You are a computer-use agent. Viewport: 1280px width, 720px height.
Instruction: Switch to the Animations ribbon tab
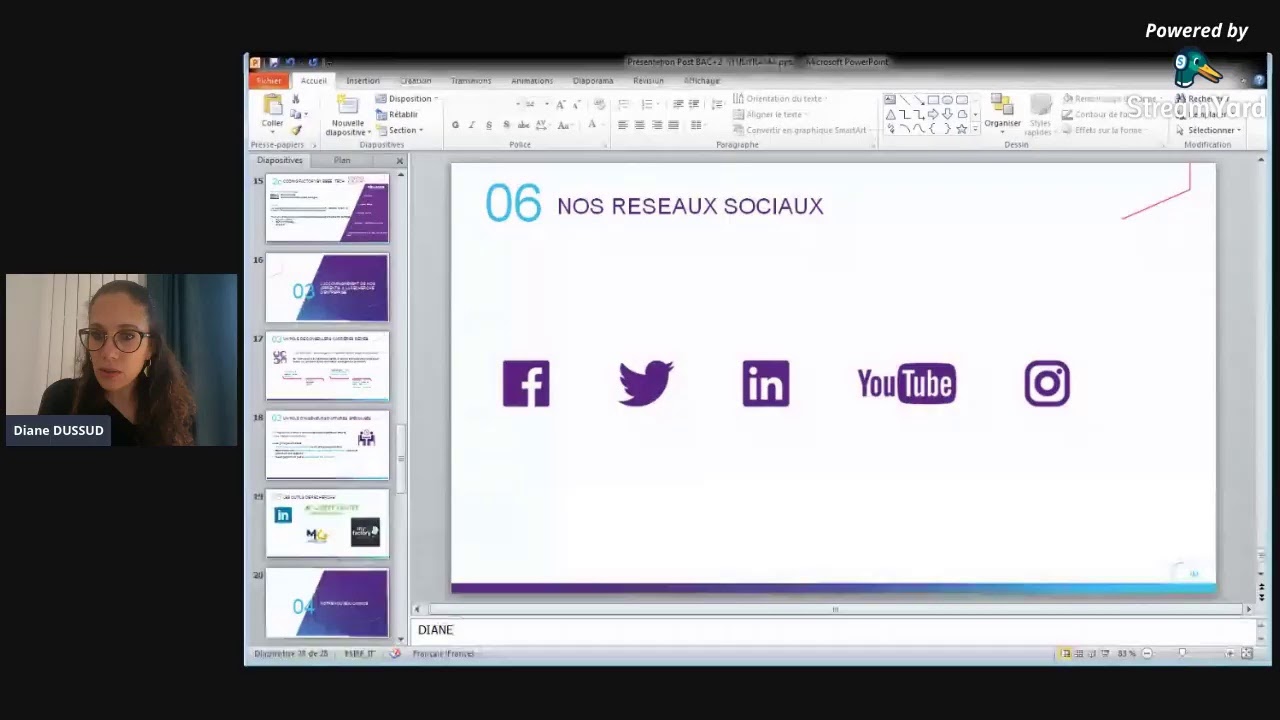(x=532, y=81)
